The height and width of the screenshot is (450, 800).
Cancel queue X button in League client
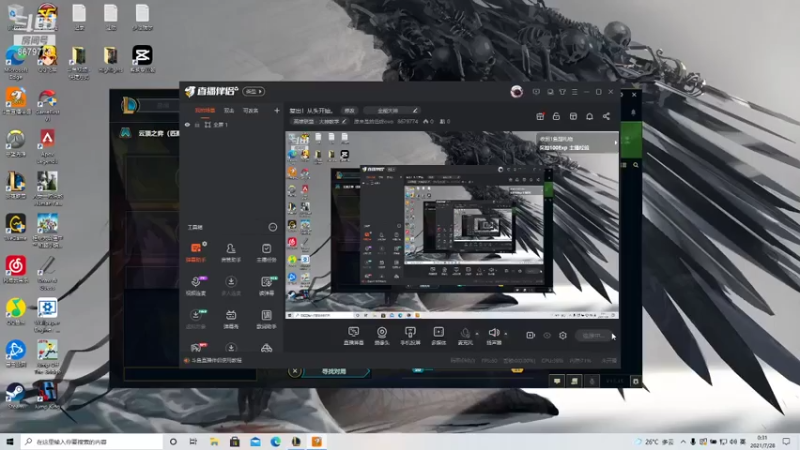tap(294, 371)
